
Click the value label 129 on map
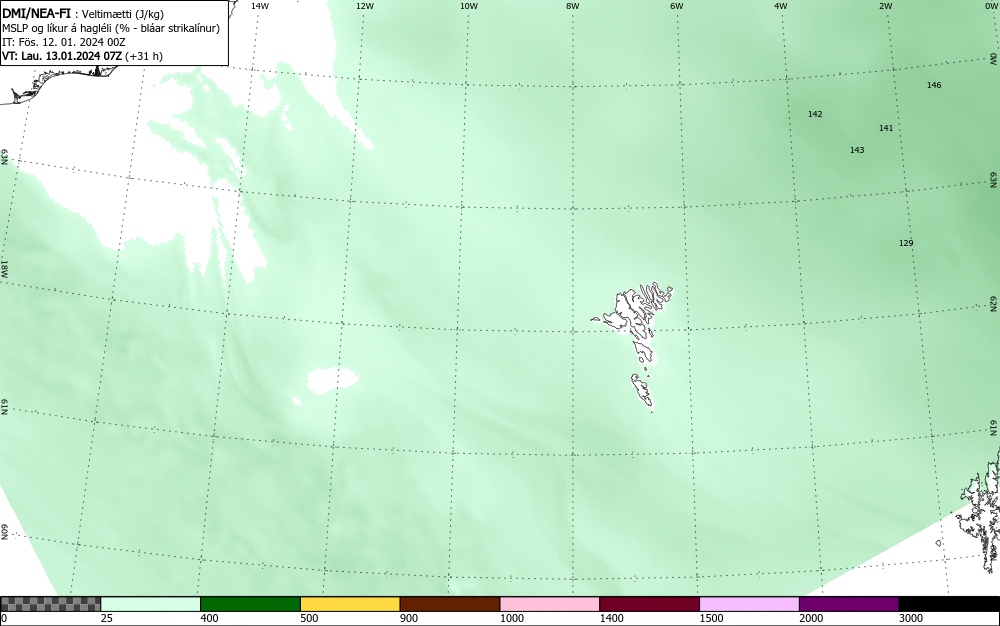coord(906,243)
